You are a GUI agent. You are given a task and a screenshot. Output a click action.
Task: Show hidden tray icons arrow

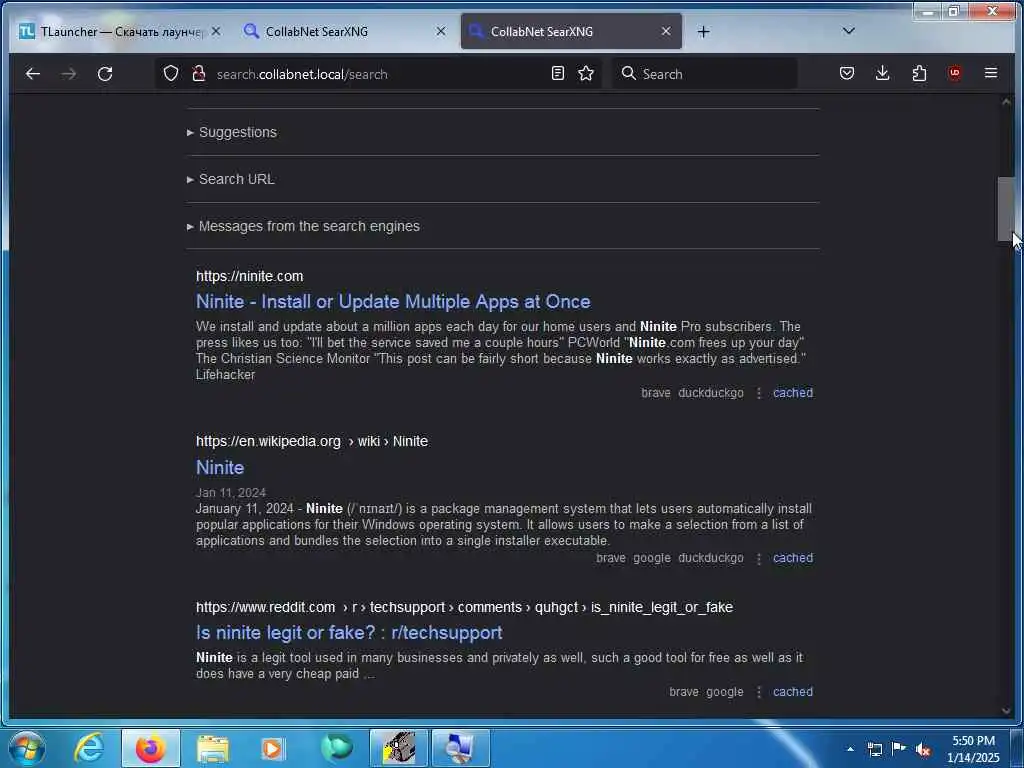[850, 749]
